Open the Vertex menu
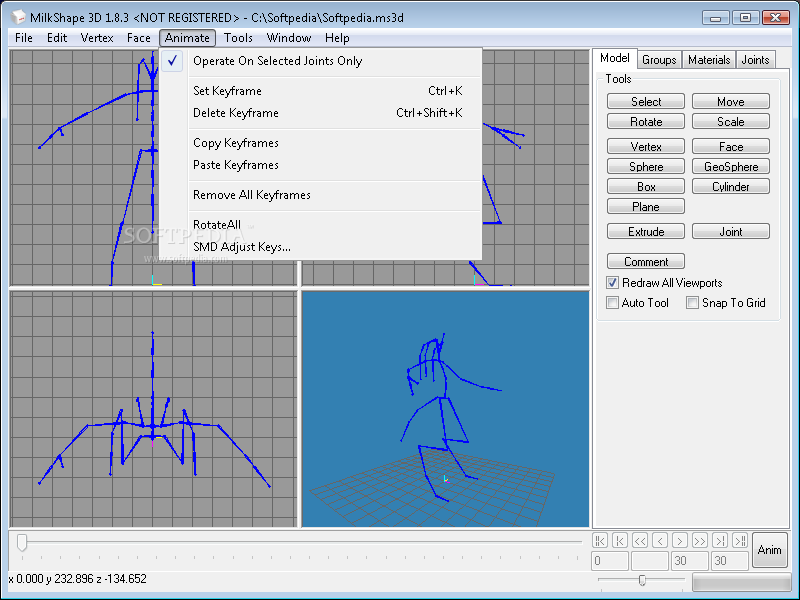800x600 pixels. coord(97,38)
